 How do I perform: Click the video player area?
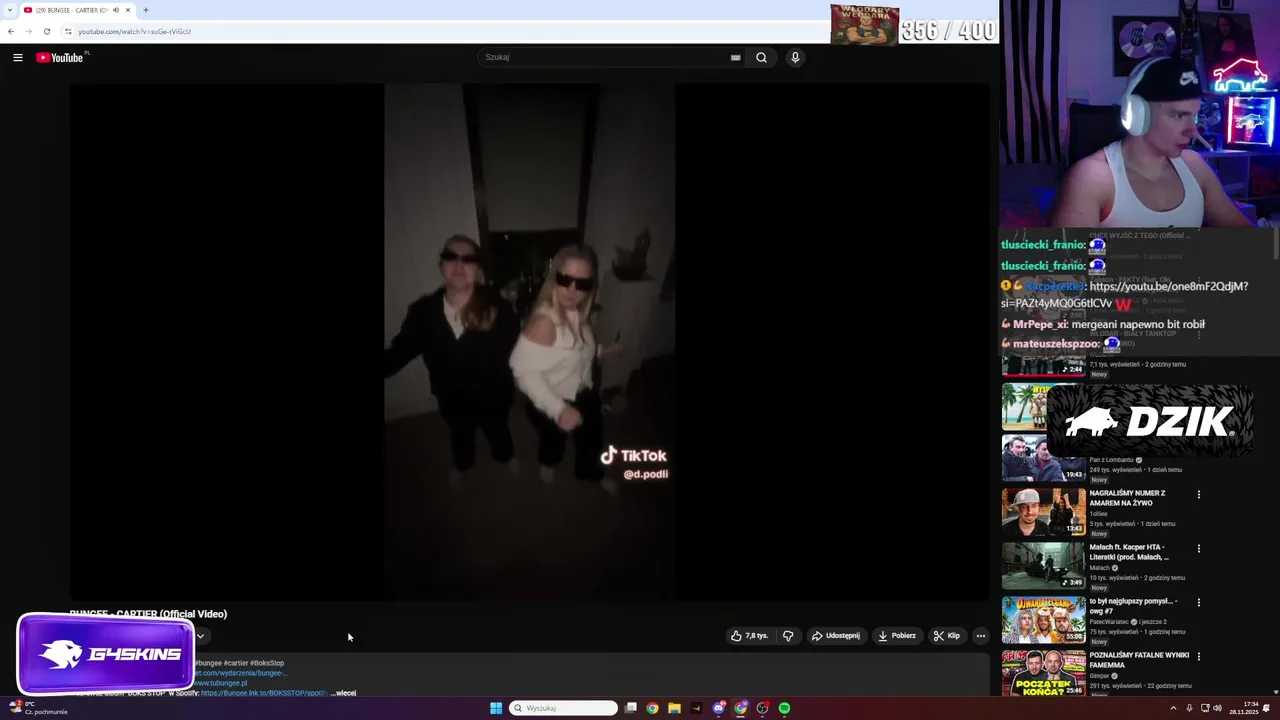pos(529,341)
